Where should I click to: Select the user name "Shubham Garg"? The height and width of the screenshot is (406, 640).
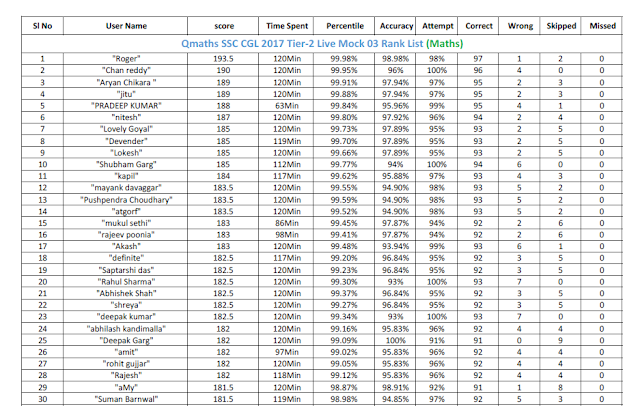[x=126, y=164]
